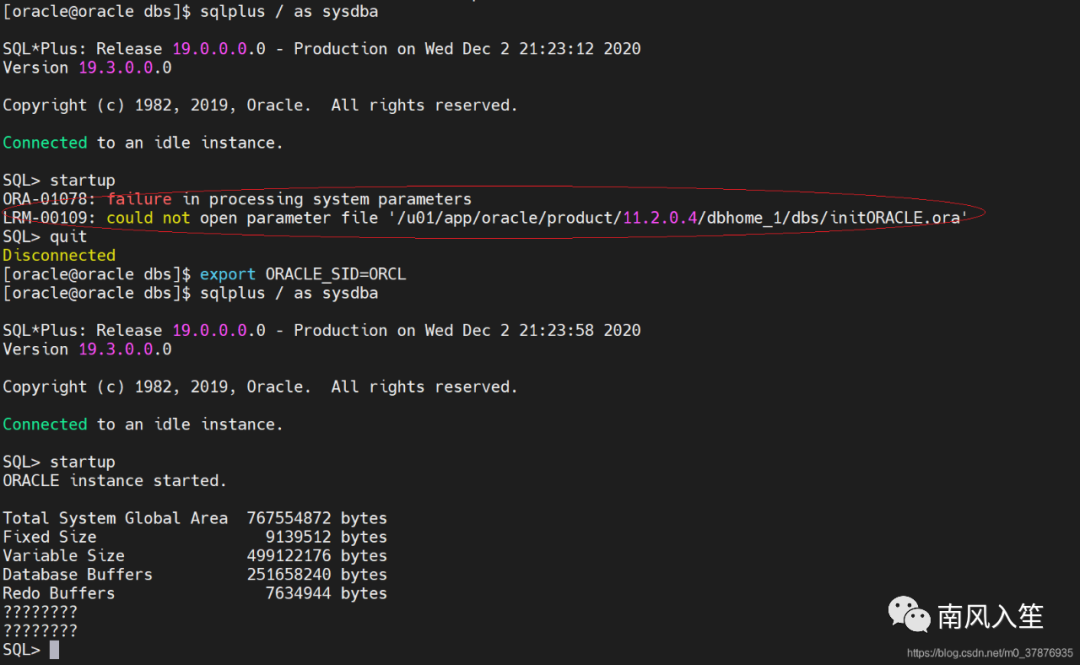Click the yellow Disconnected message
This screenshot has width=1080, height=665.
59,256
